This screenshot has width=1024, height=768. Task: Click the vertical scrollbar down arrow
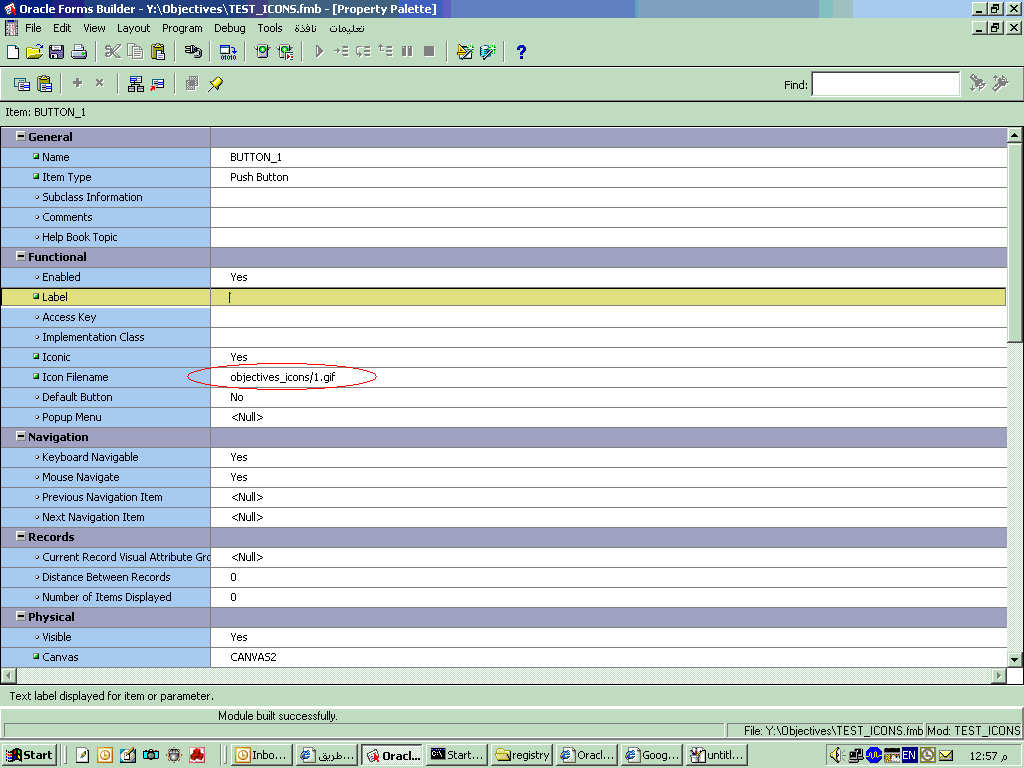(1014, 659)
